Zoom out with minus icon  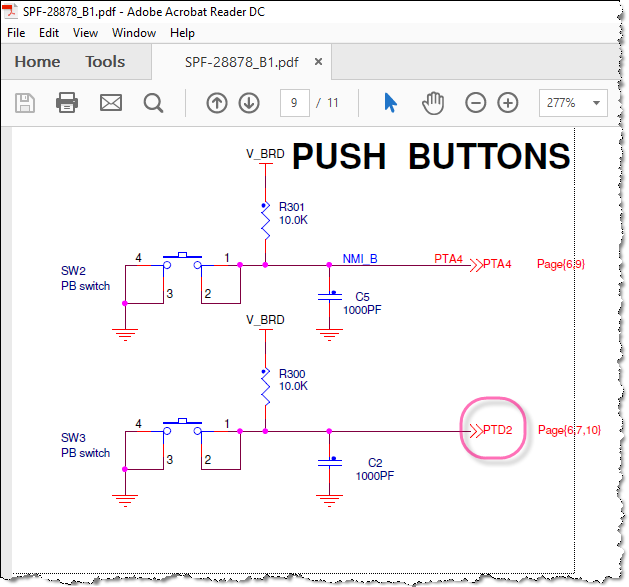476,103
